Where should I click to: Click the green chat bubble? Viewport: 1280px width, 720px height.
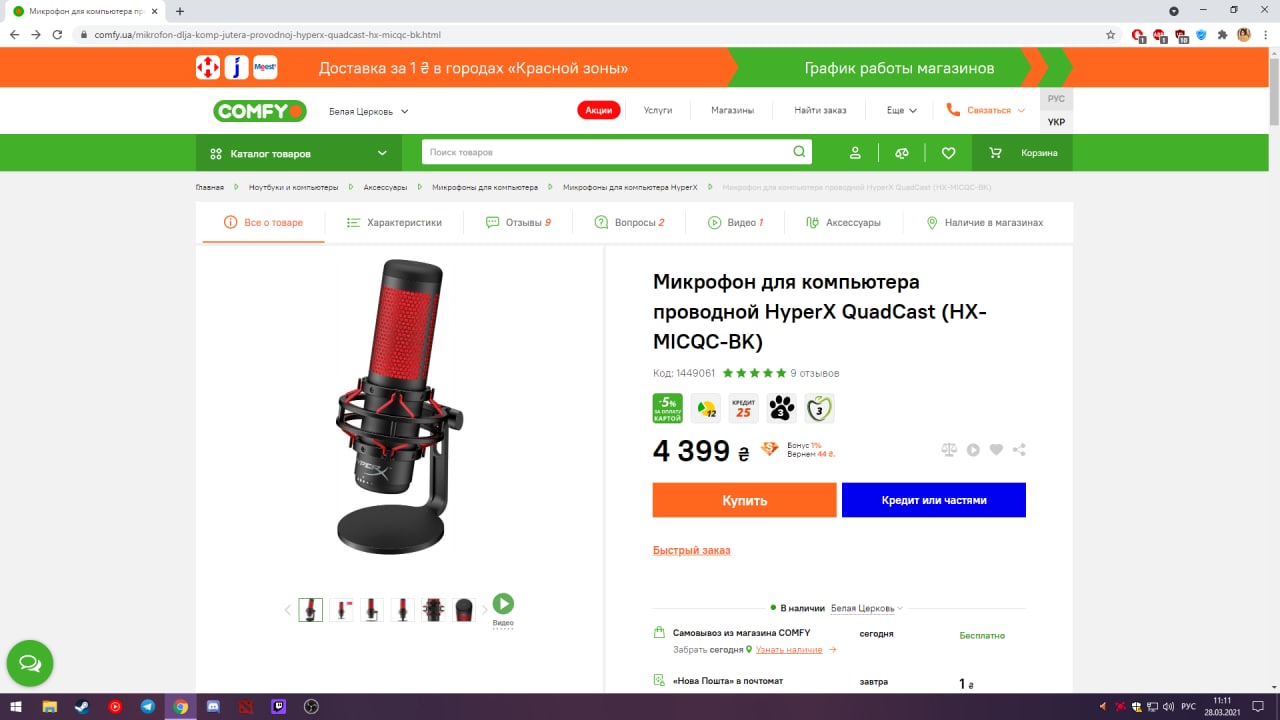click(x=30, y=663)
